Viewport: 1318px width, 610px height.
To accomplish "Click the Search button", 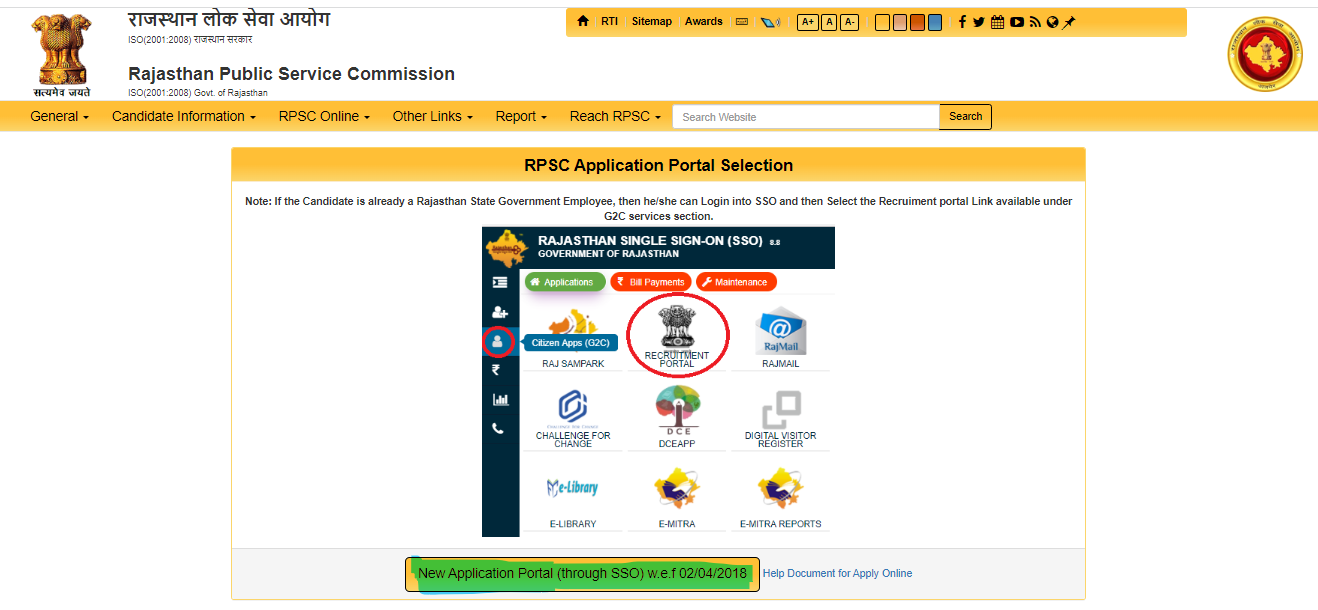I will pyautogui.click(x=966, y=117).
